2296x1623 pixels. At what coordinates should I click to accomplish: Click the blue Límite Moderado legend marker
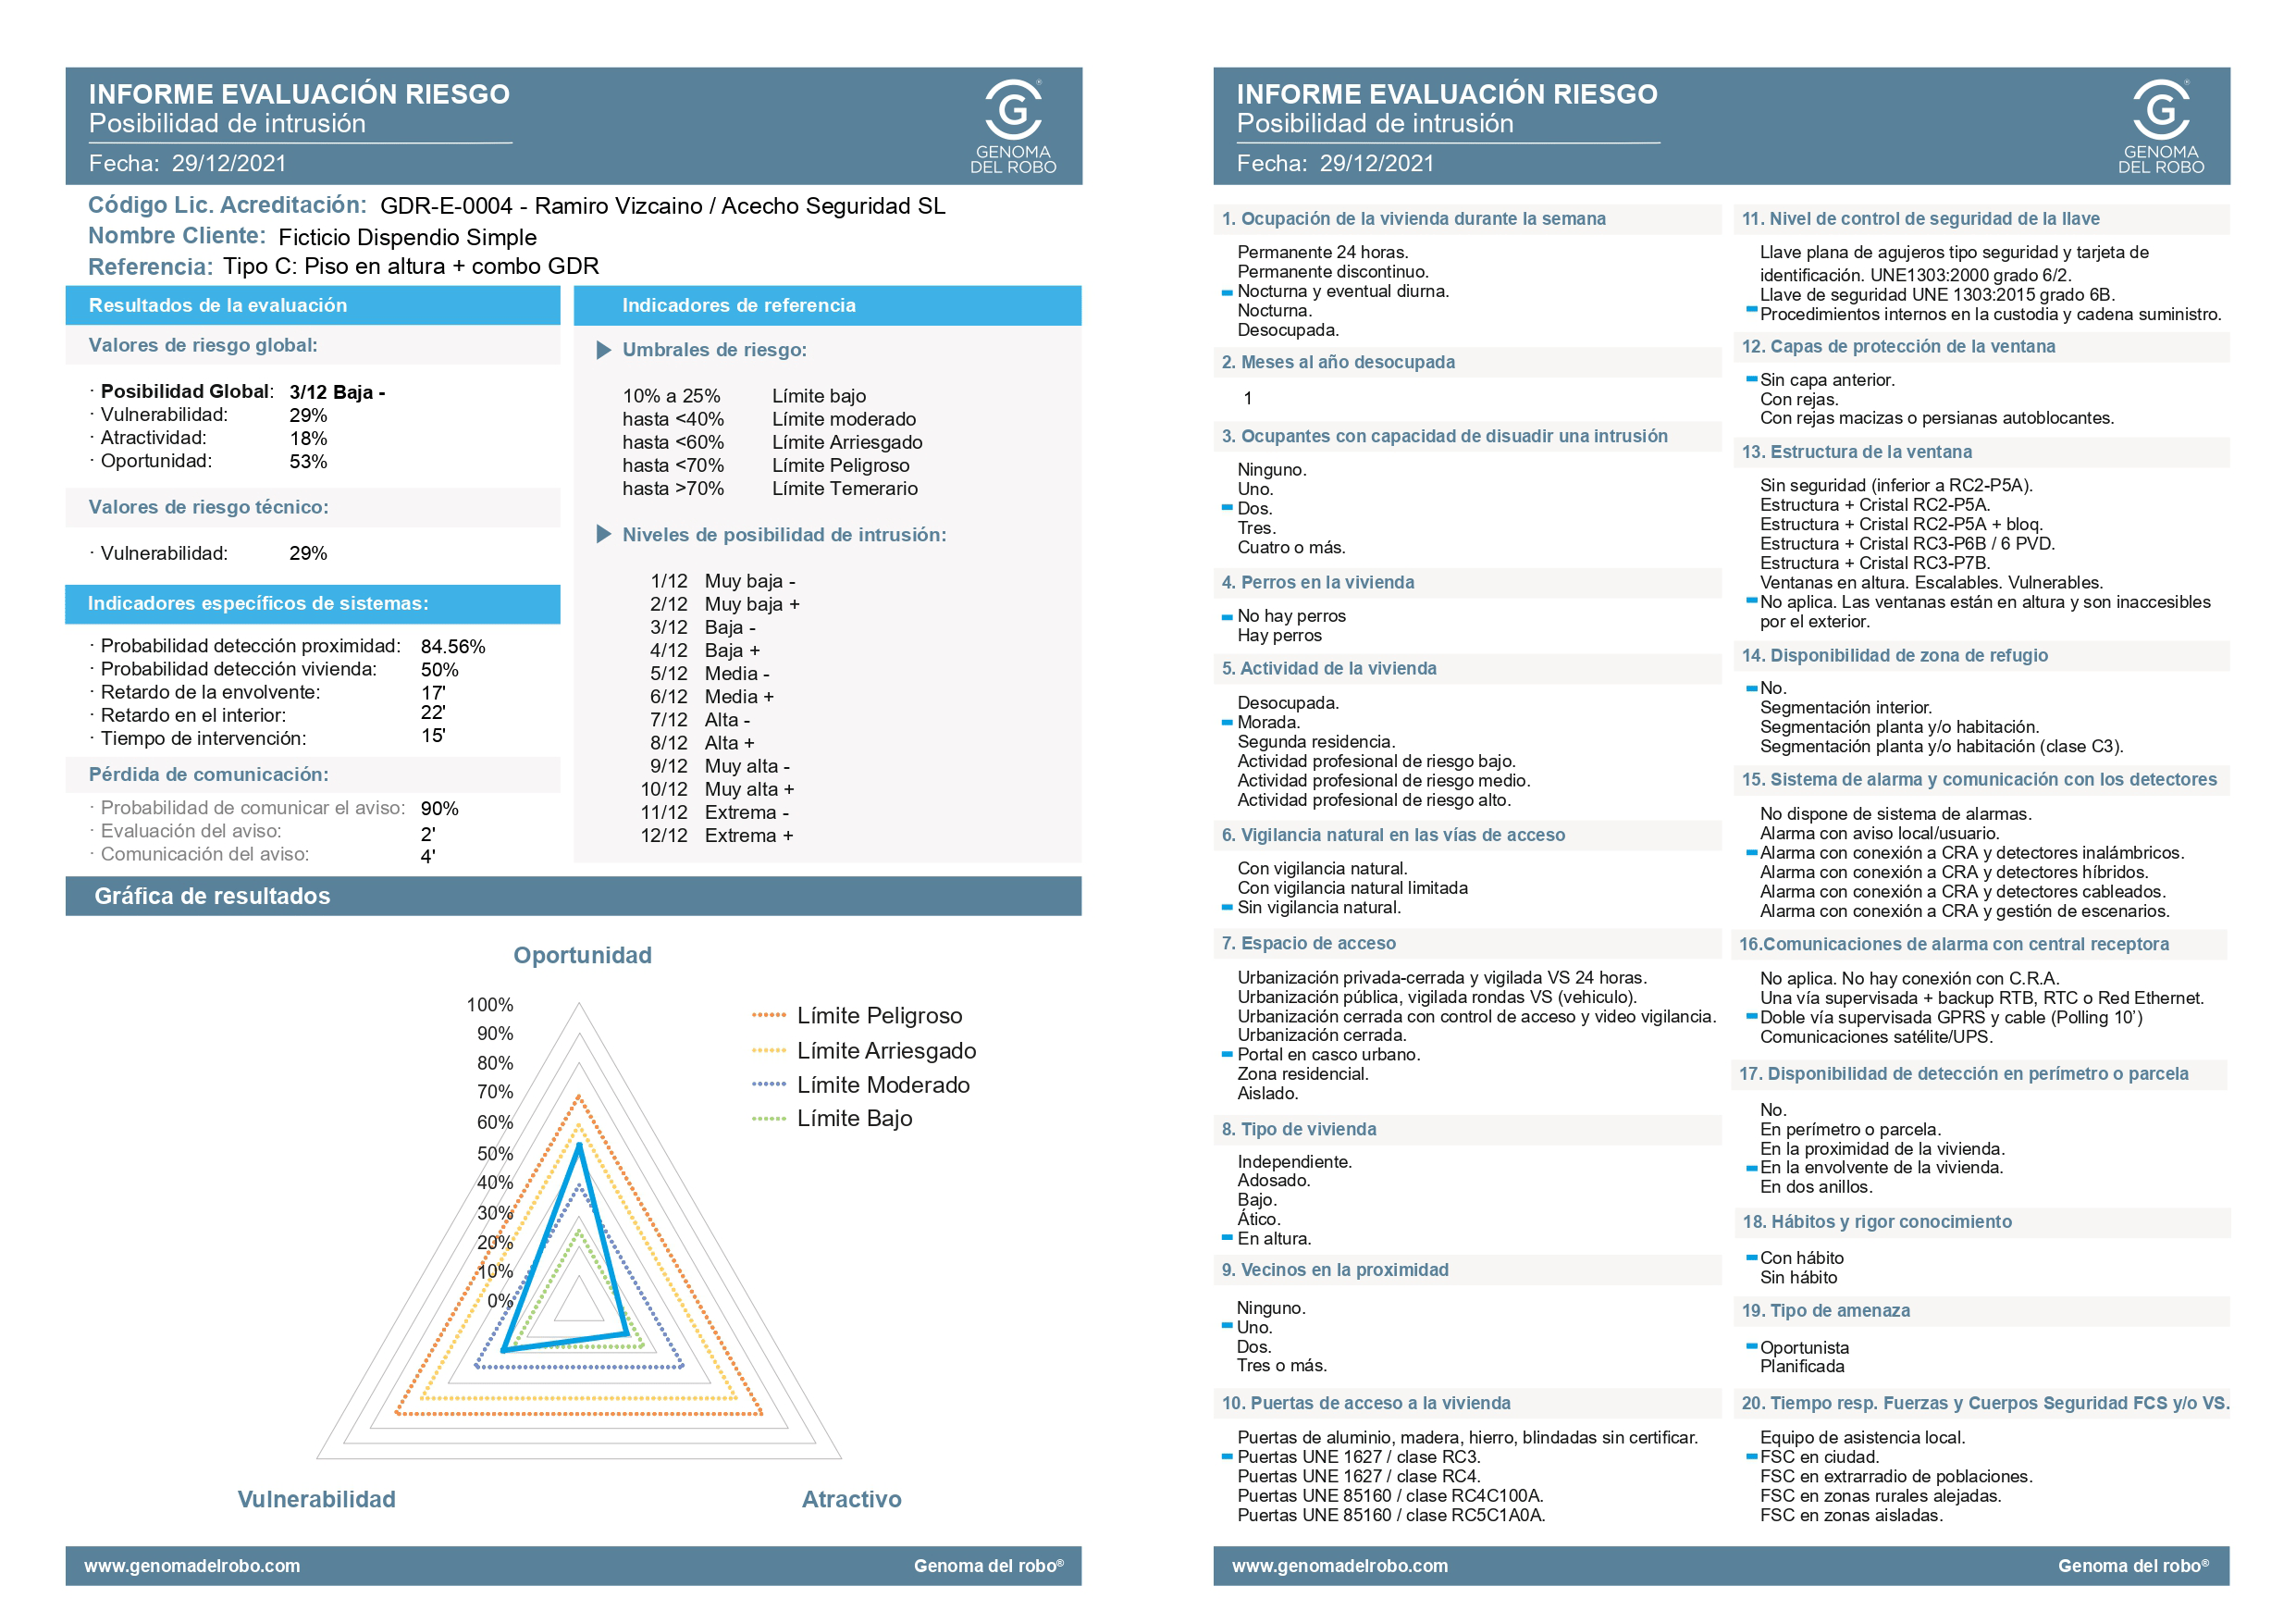click(x=769, y=1084)
